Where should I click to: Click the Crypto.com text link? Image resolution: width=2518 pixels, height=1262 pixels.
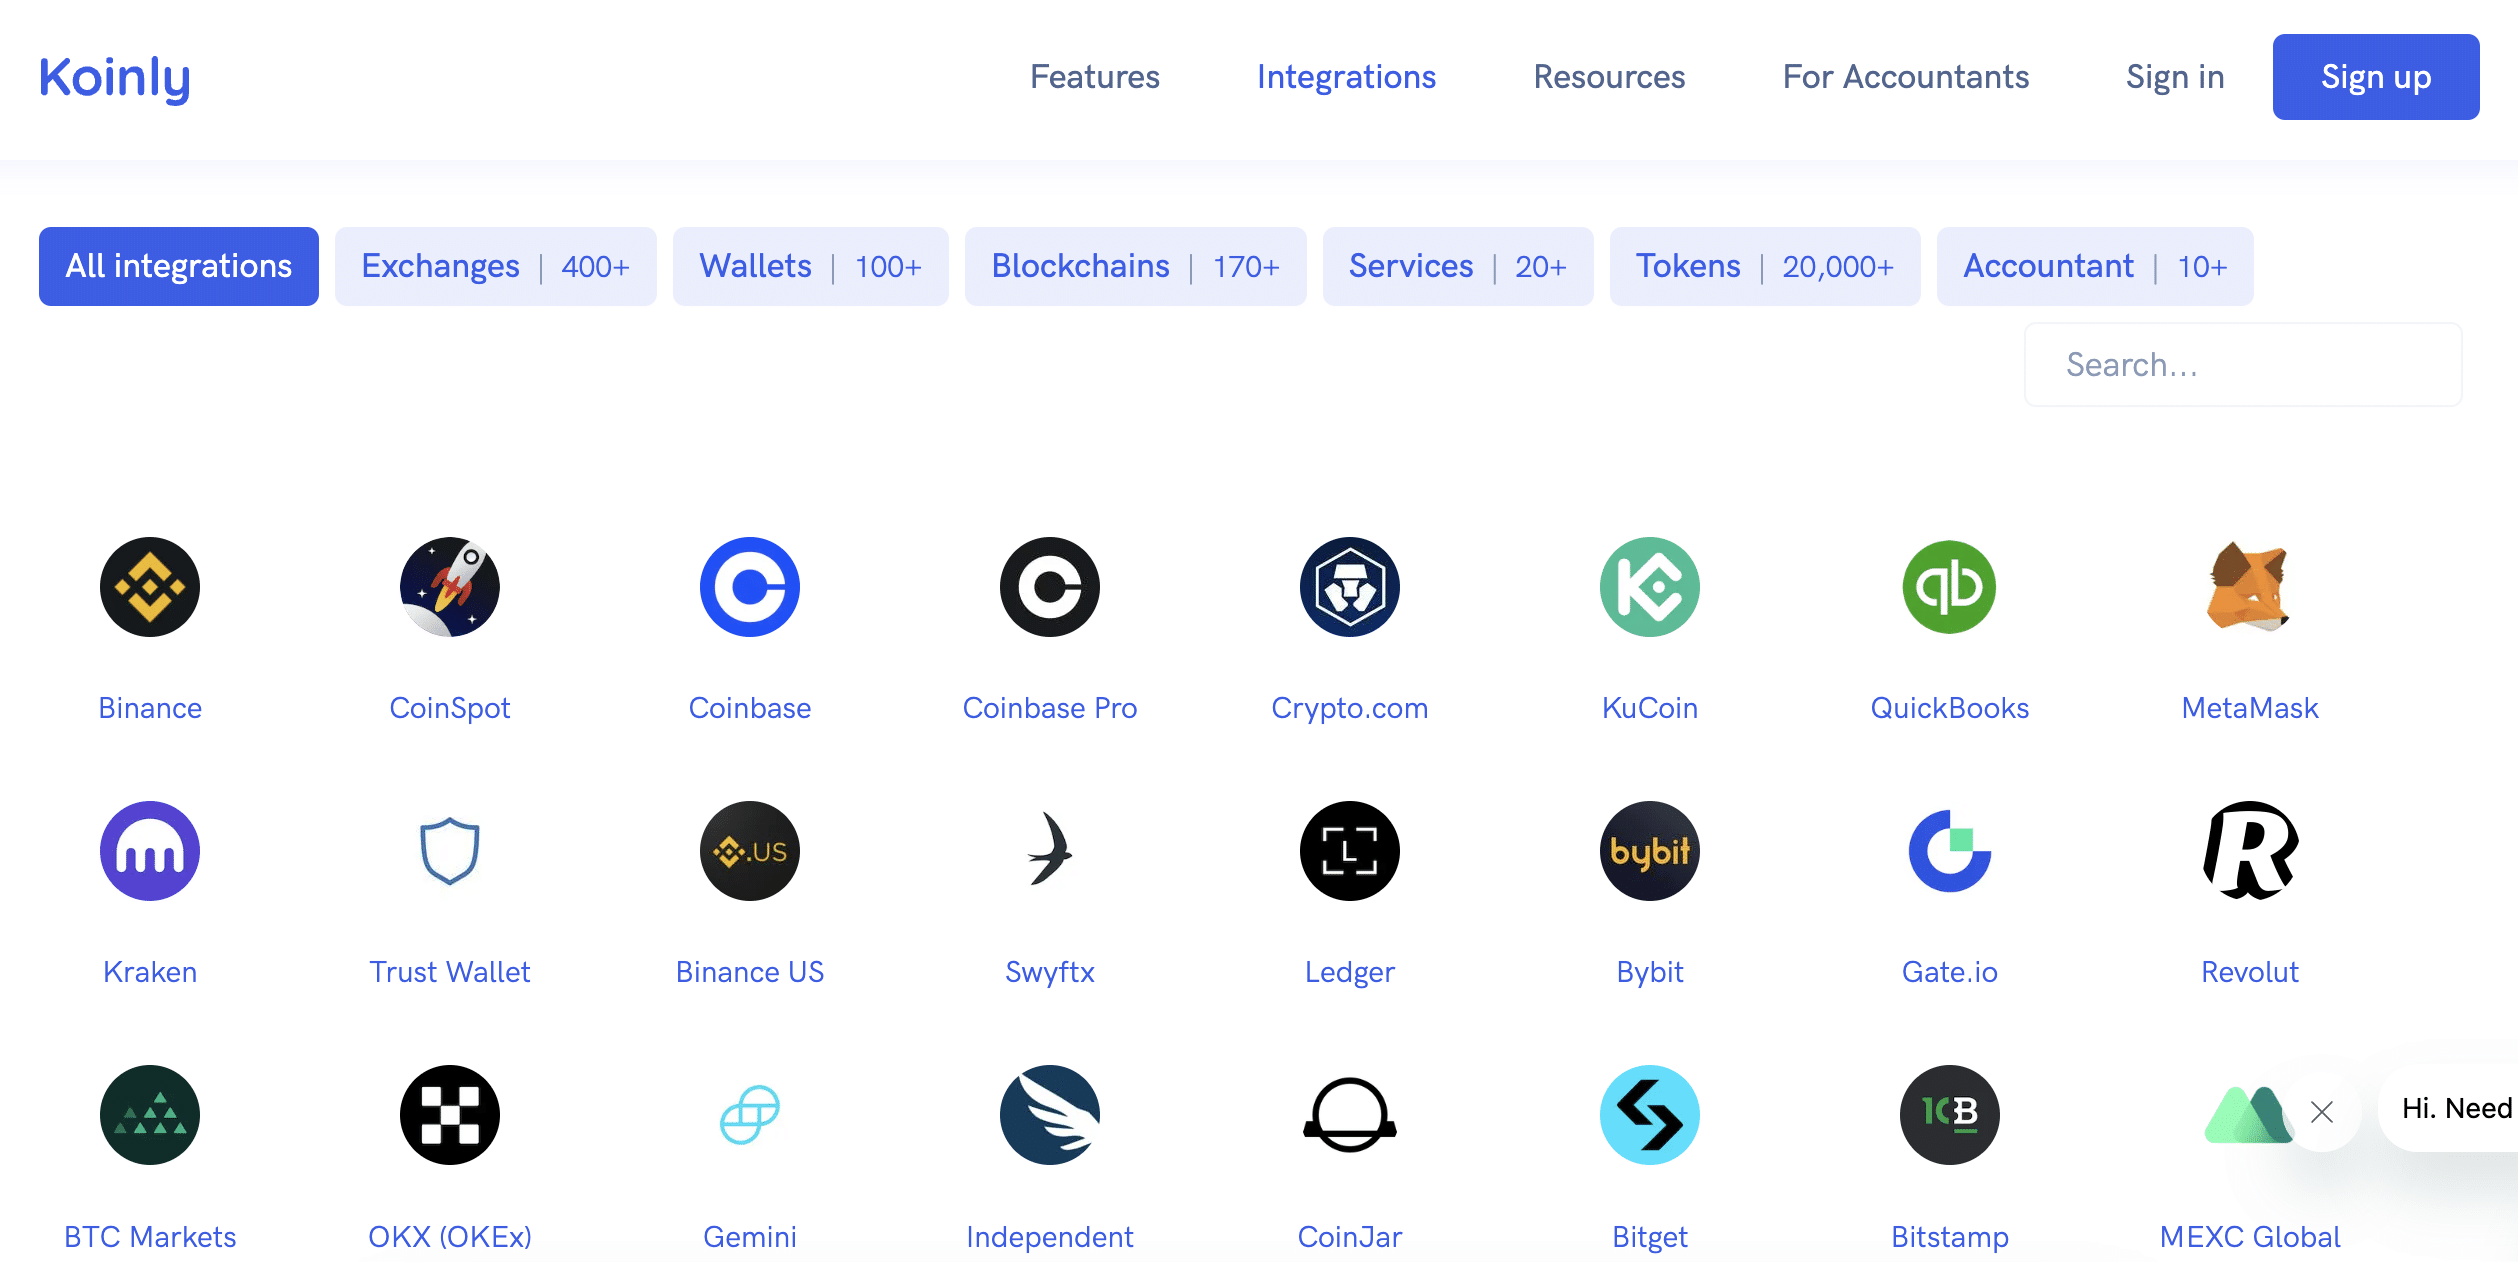(x=1350, y=708)
